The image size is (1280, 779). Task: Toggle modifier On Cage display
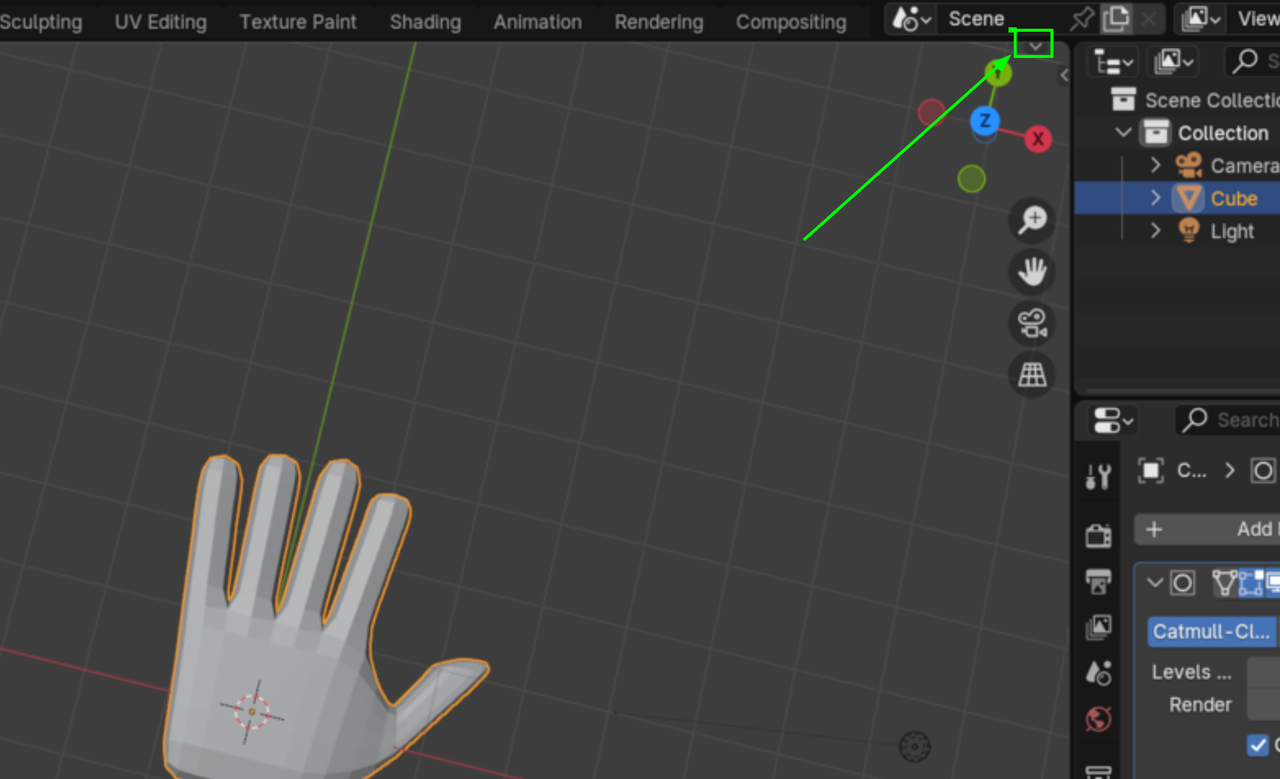(1225, 582)
